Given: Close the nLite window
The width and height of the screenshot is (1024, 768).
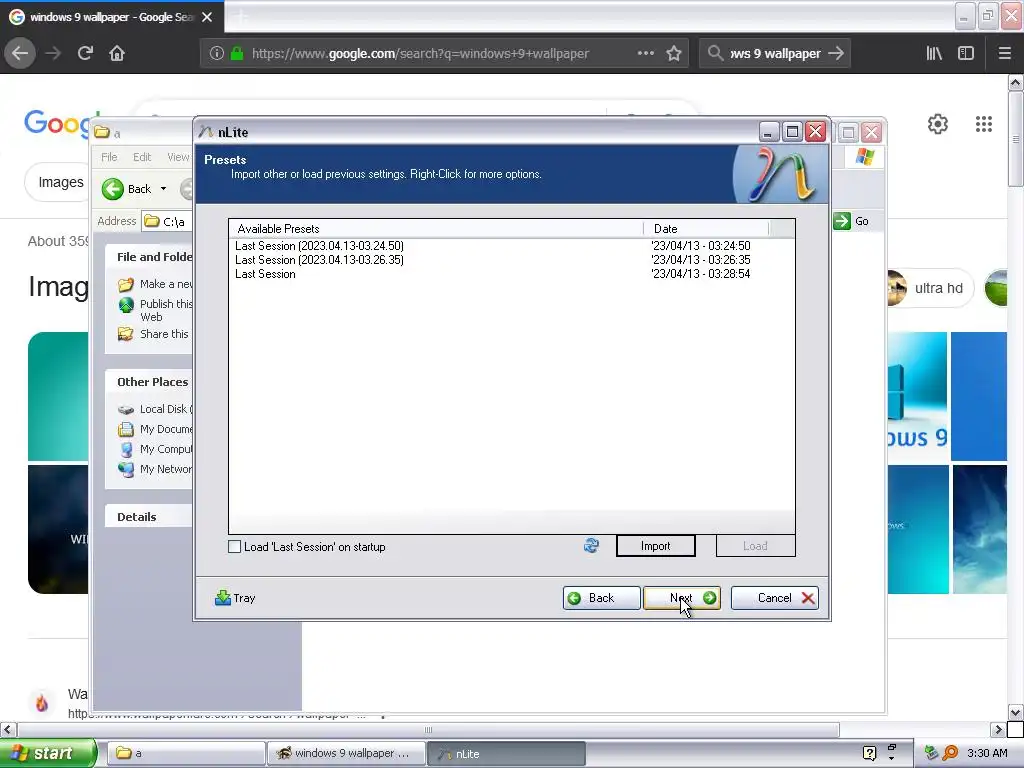Looking at the screenshot, I should pos(815,132).
